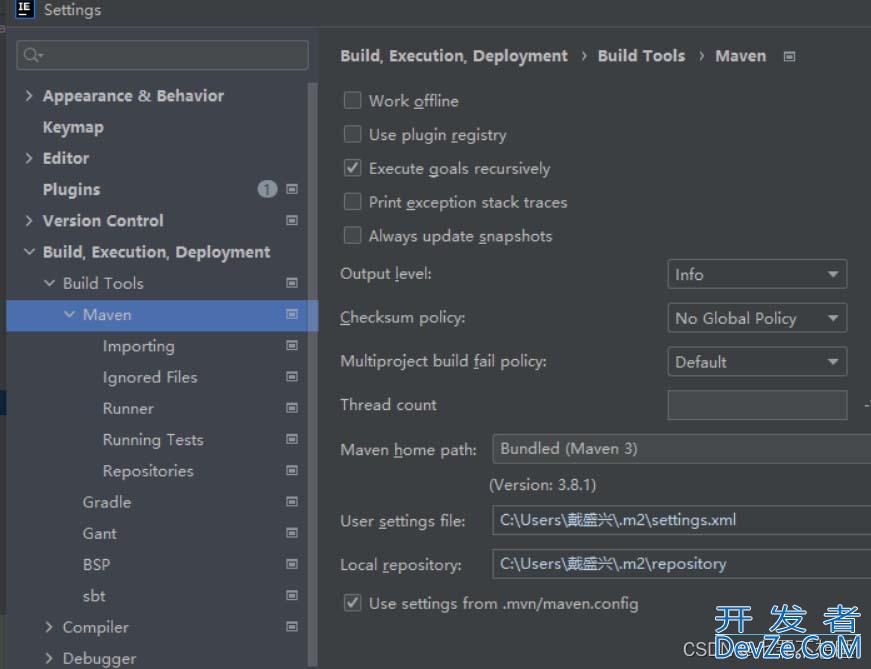Collapse the Build Tools node
This screenshot has width=871, height=669.
pyautogui.click(x=49, y=283)
